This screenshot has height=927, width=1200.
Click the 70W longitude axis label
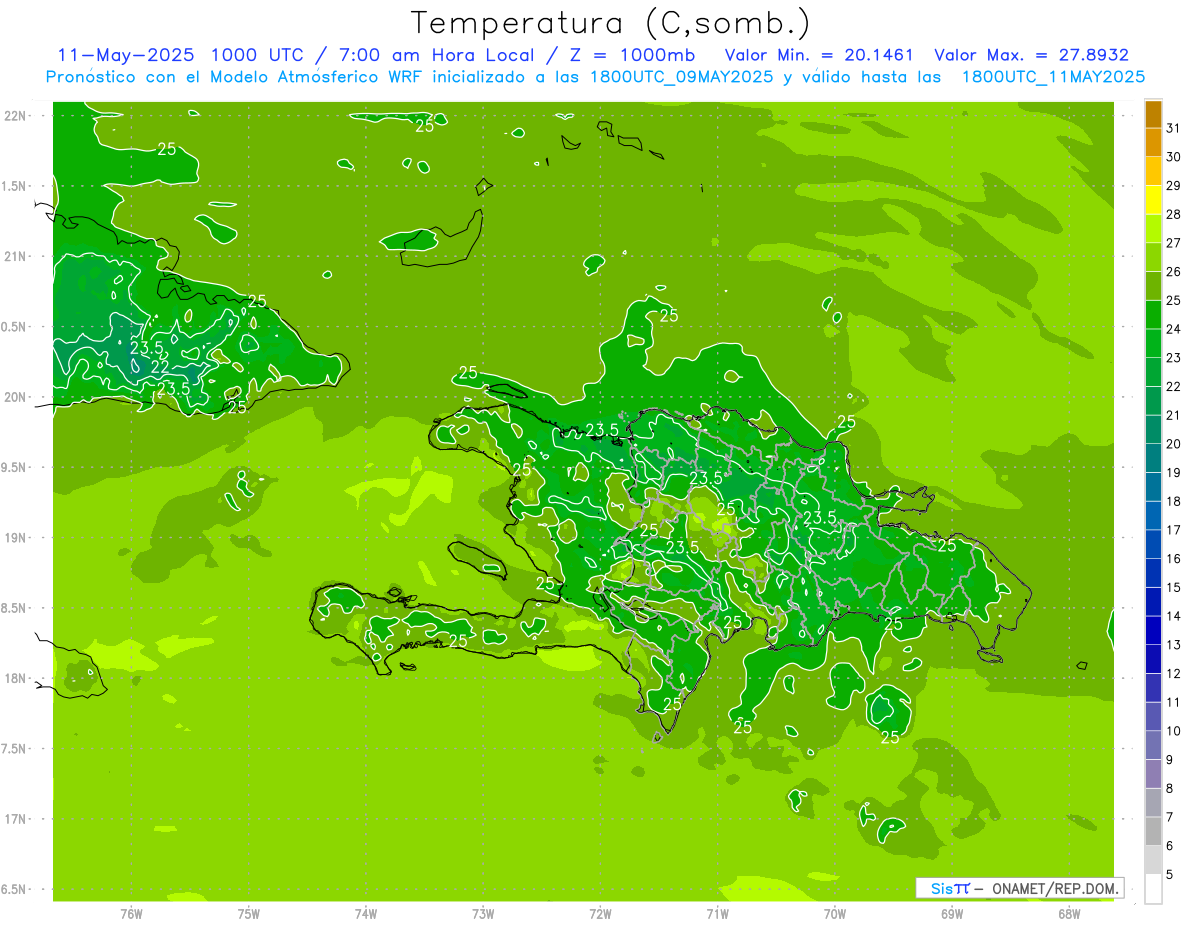pyautogui.click(x=835, y=914)
